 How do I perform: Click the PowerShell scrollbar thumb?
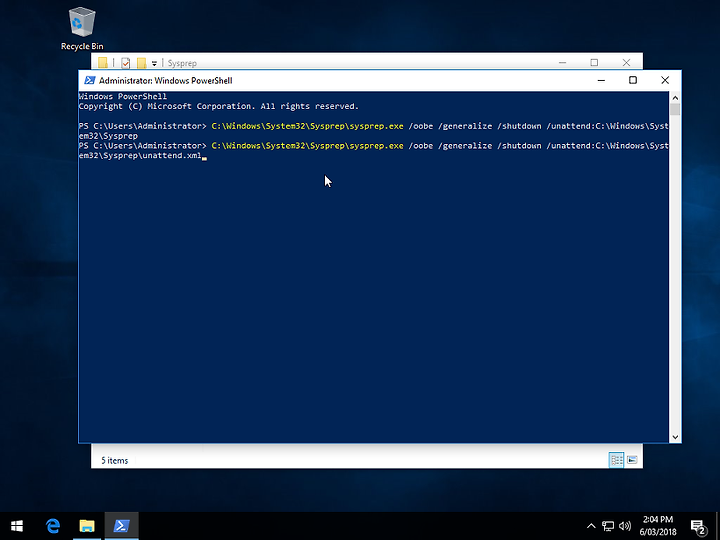[675, 109]
